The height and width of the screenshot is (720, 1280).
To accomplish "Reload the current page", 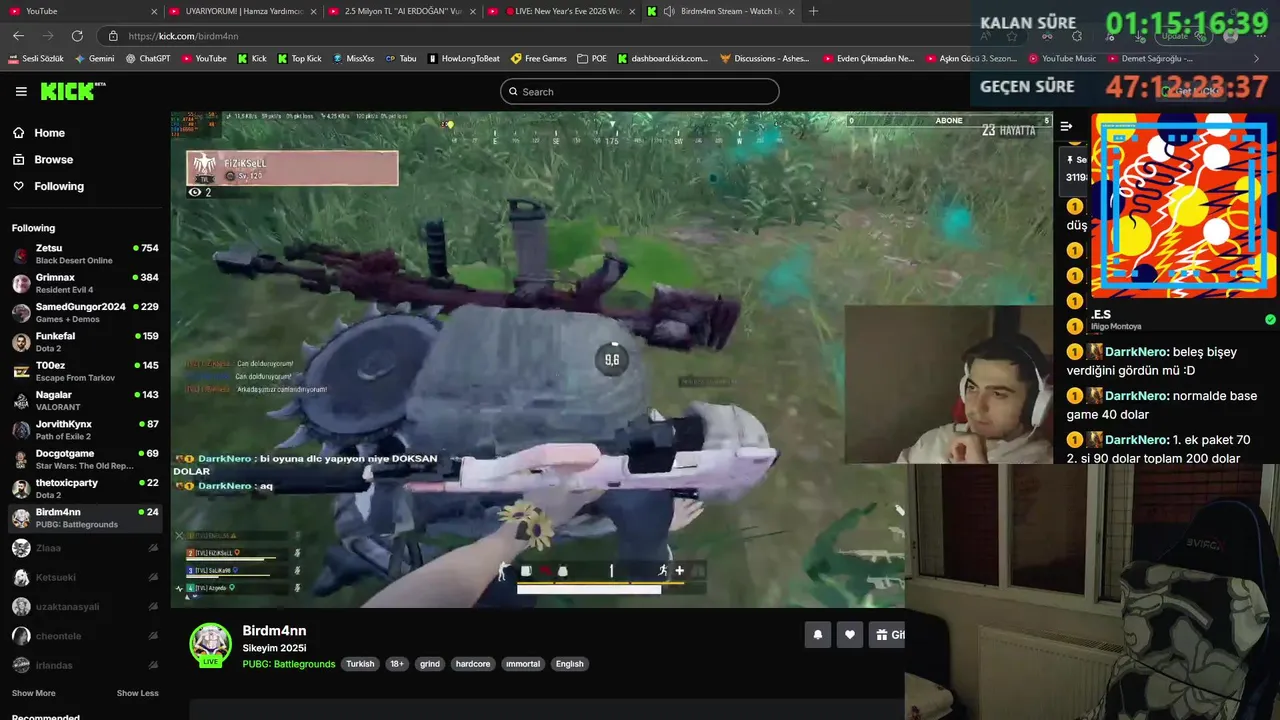I will [77, 35].
